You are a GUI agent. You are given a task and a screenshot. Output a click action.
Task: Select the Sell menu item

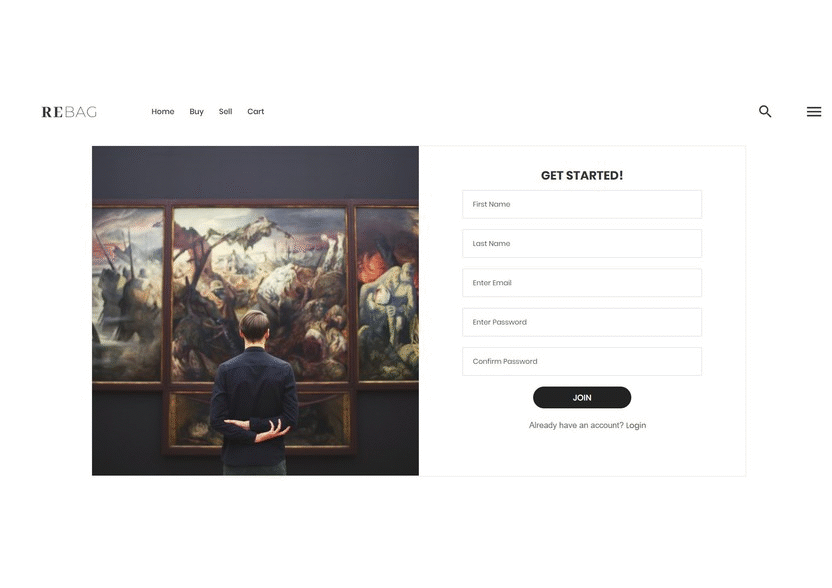(226, 111)
